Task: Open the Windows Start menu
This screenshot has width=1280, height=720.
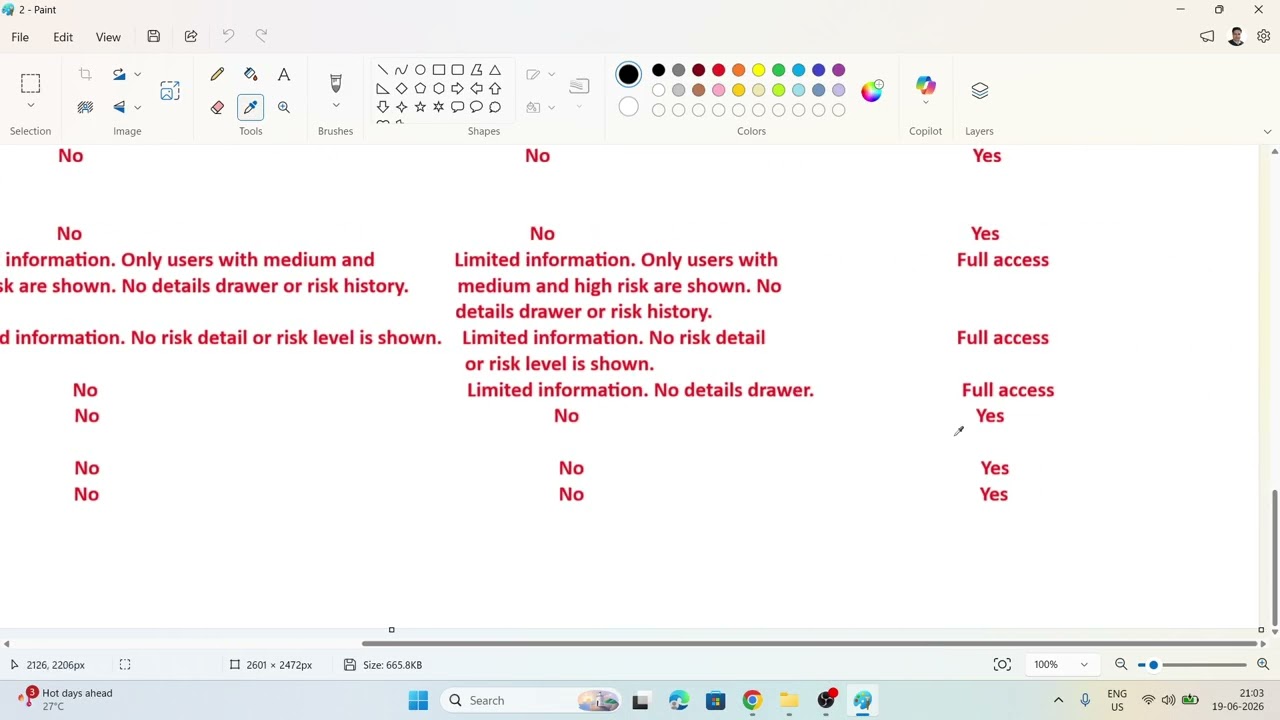Action: [418, 701]
